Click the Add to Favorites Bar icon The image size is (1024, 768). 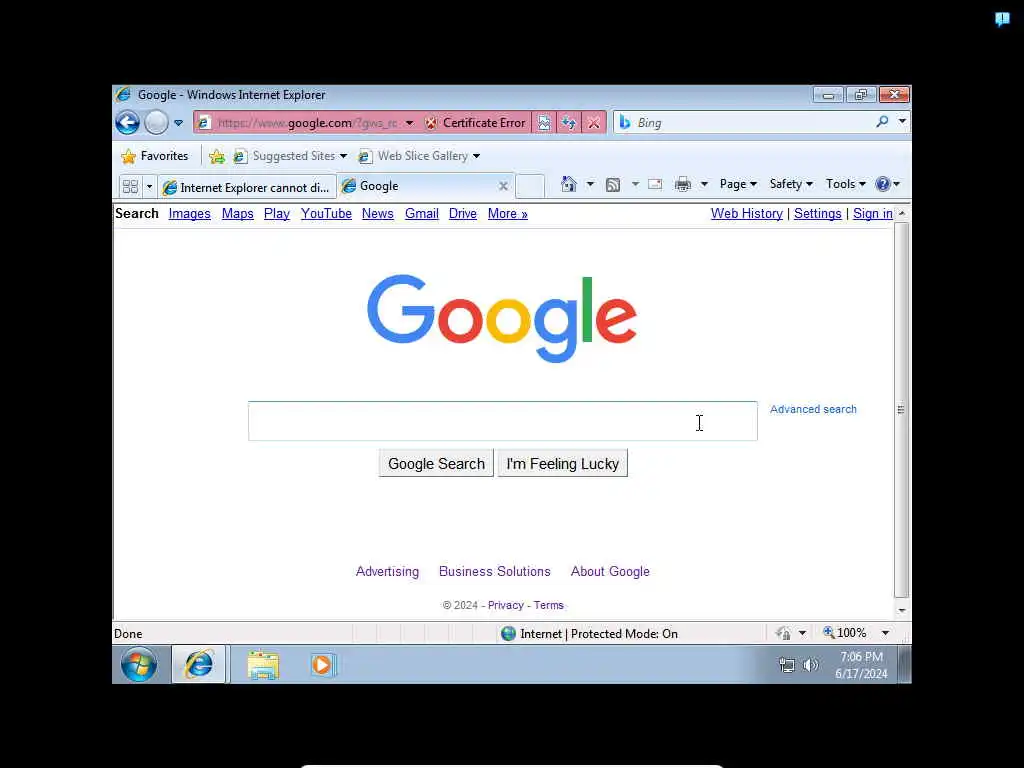pos(217,156)
